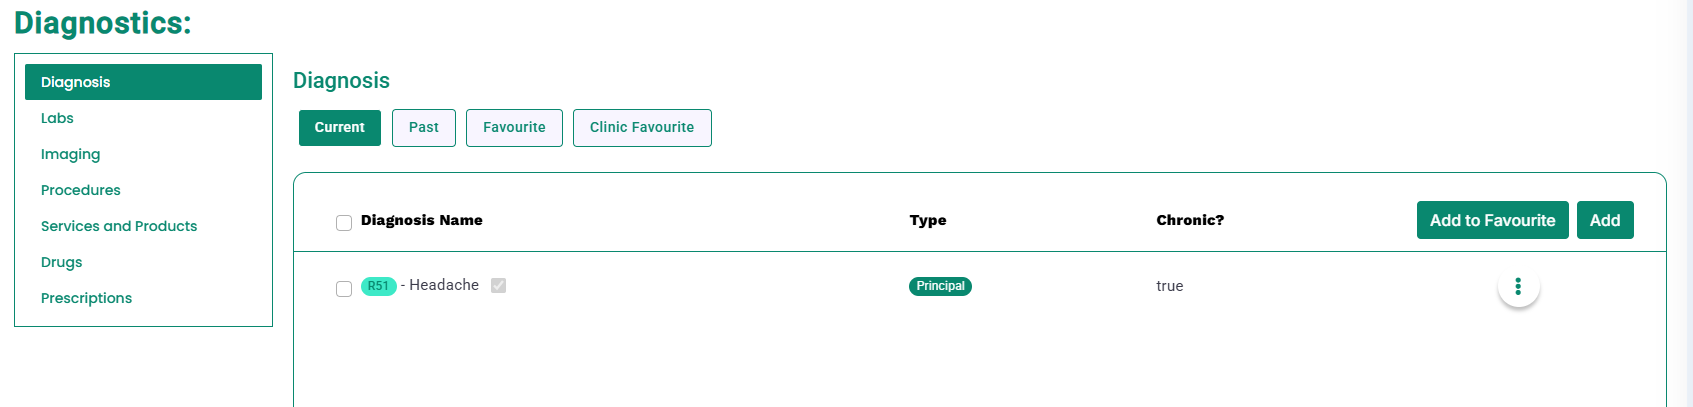Click the R51 diagnosis code badge
1693x407 pixels.
click(x=378, y=286)
